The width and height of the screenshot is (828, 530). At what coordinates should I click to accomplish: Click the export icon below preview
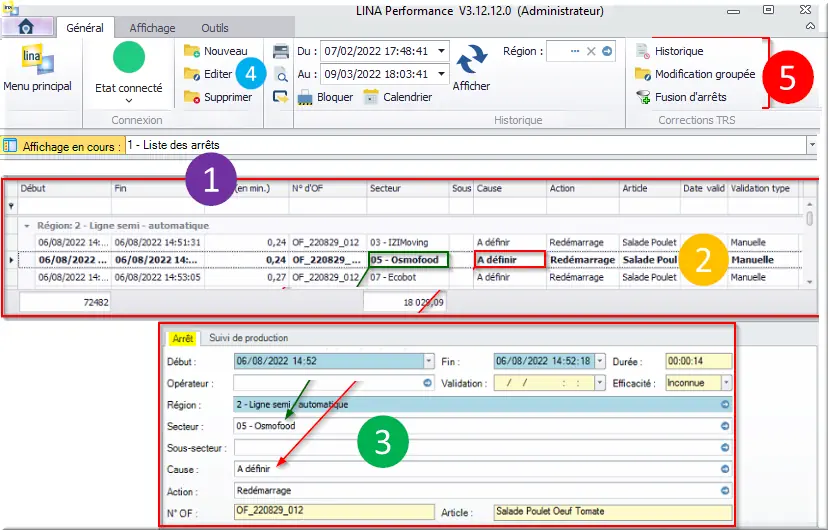pos(280,97)
